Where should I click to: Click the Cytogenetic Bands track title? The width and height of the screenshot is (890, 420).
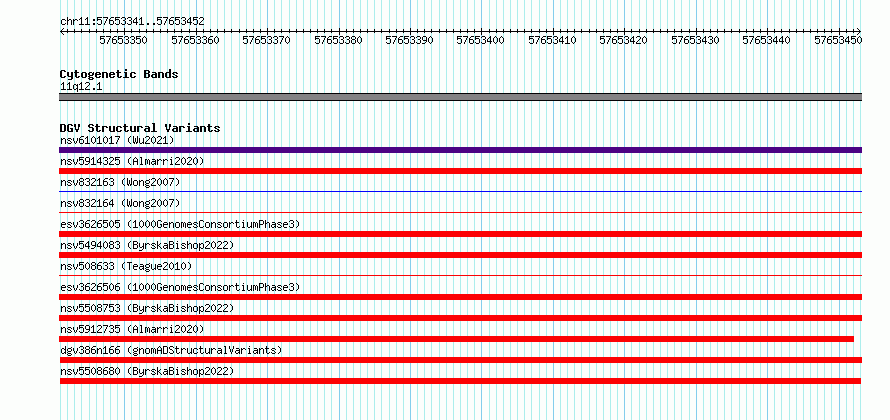point(119,74)
